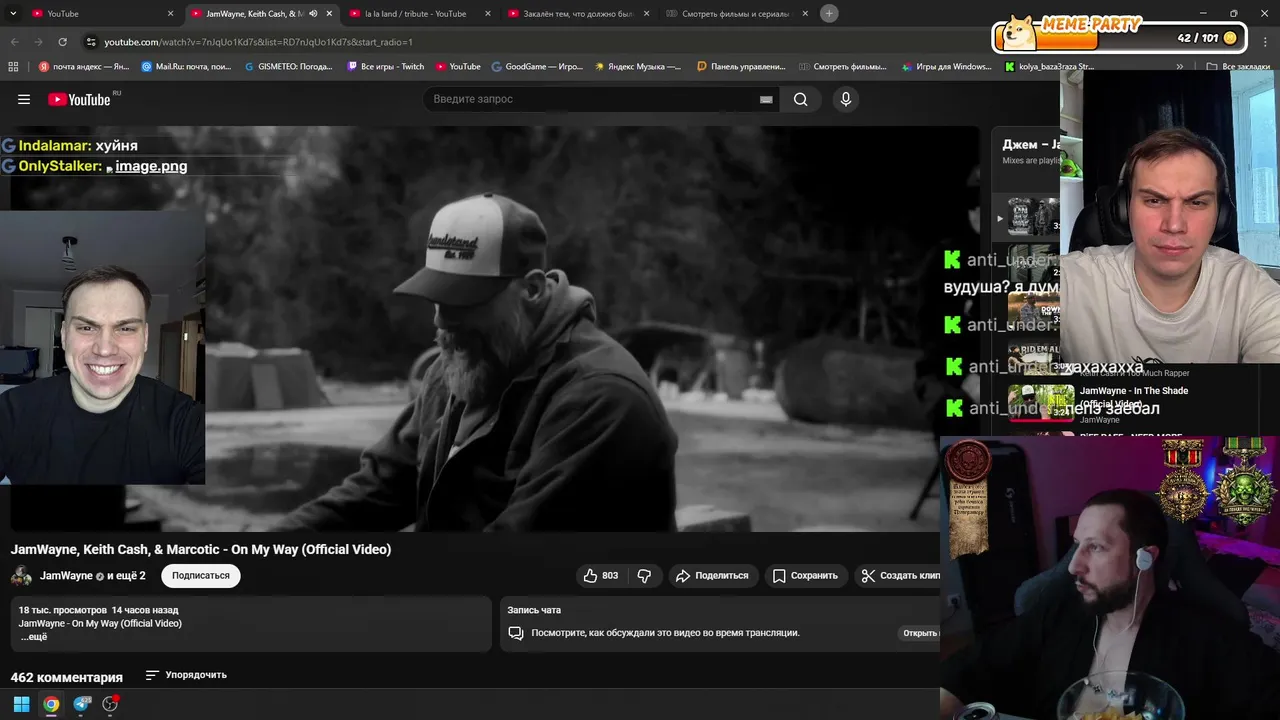Open the 'YouTube' bookmark
The height and width of the screenshot is (720, 1280).
pyautogui.click(x=458, y=67)
